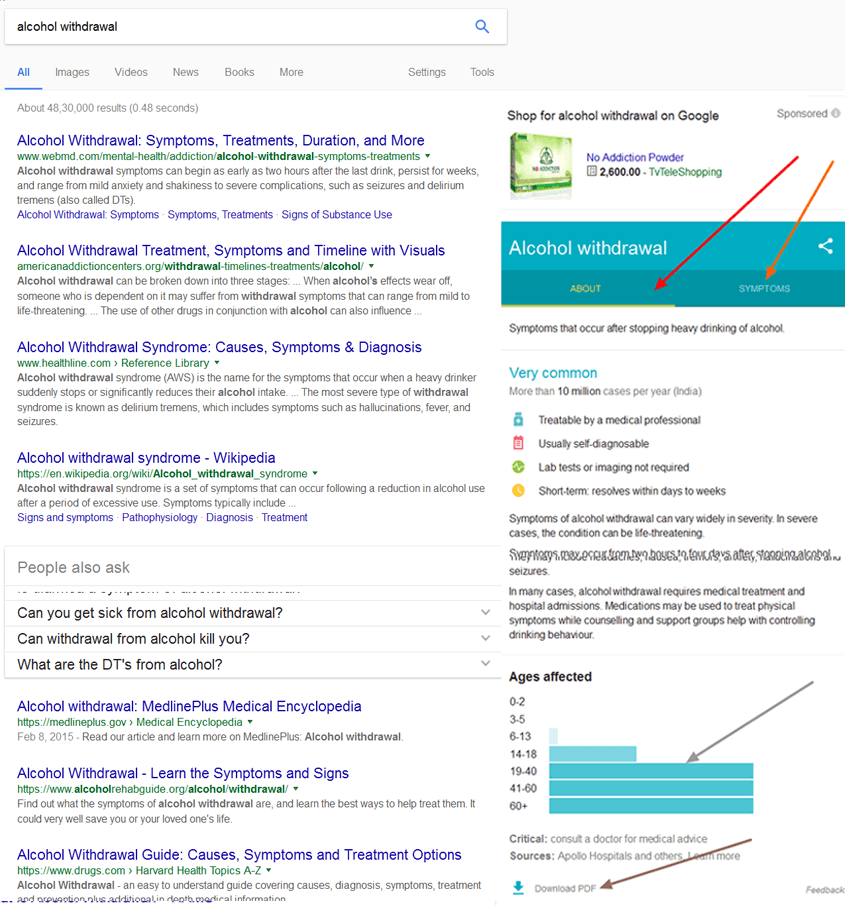Open Alcohol Withdrawal Guide drugs.com result

239,854
